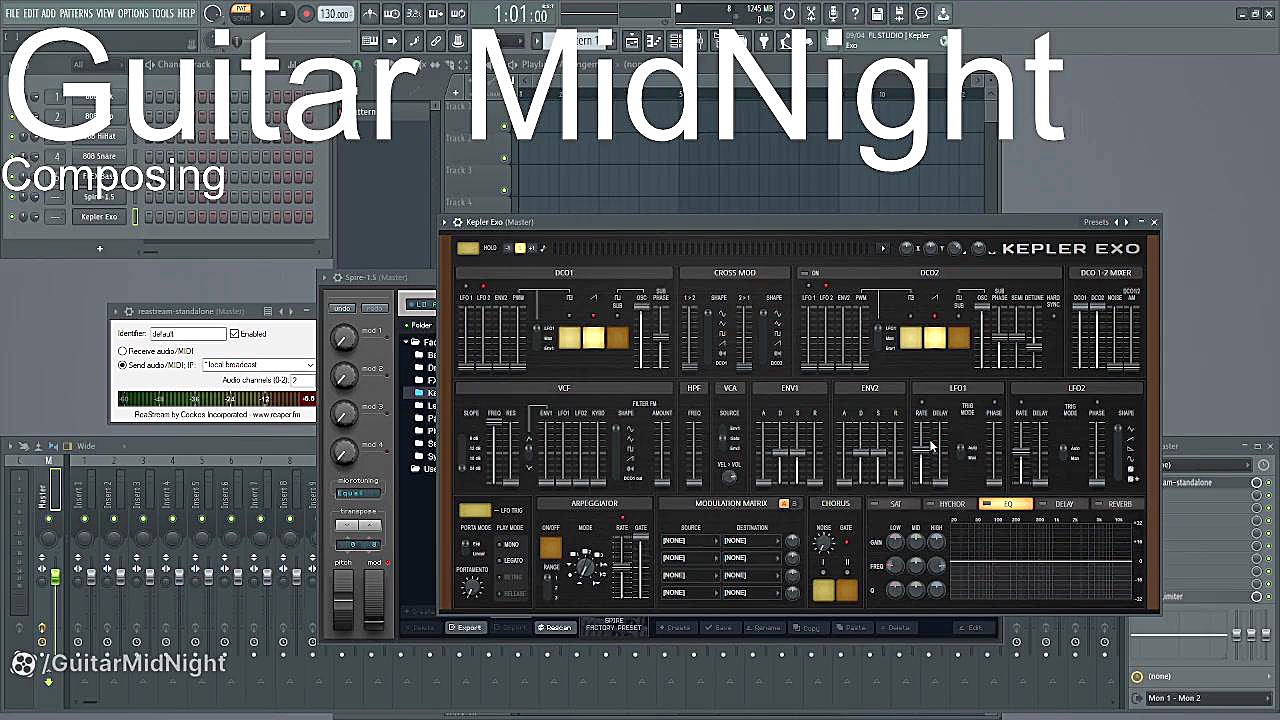Click the Export button in Spire browser
Image resolution: width=1280 pixels, height=720 pixels.
pyautogui.click(x=466, y=628)
